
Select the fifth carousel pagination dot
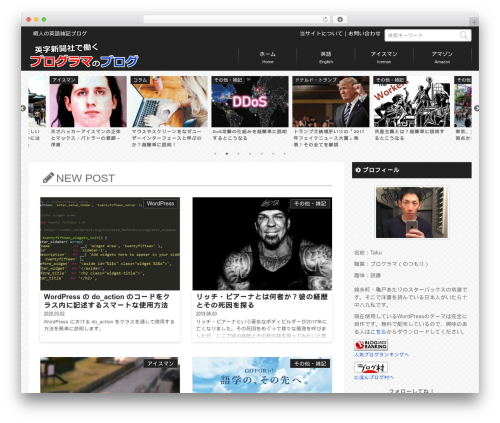pyautogui.click(x=262, y=154)
